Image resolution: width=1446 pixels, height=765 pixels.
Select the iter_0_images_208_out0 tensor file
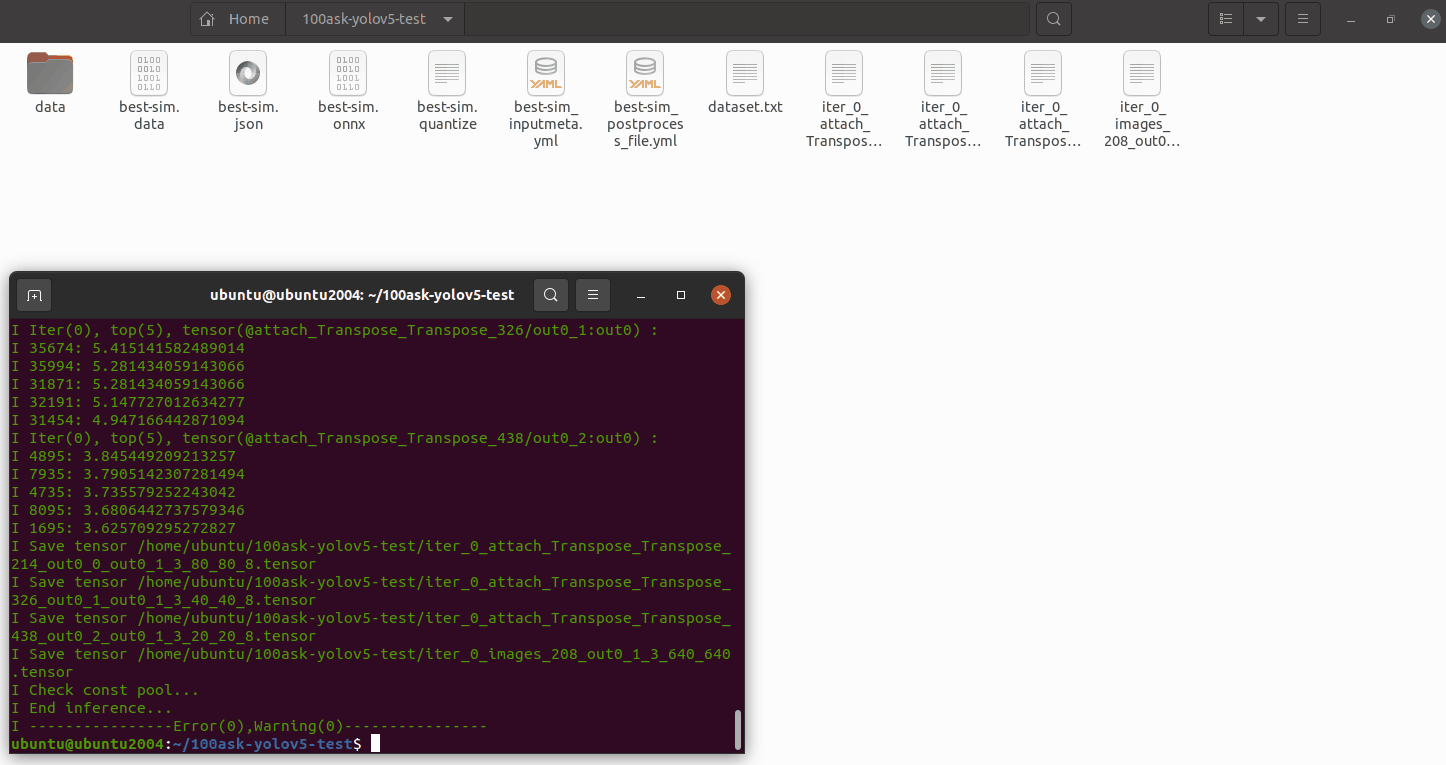(x=1141, y=72)
